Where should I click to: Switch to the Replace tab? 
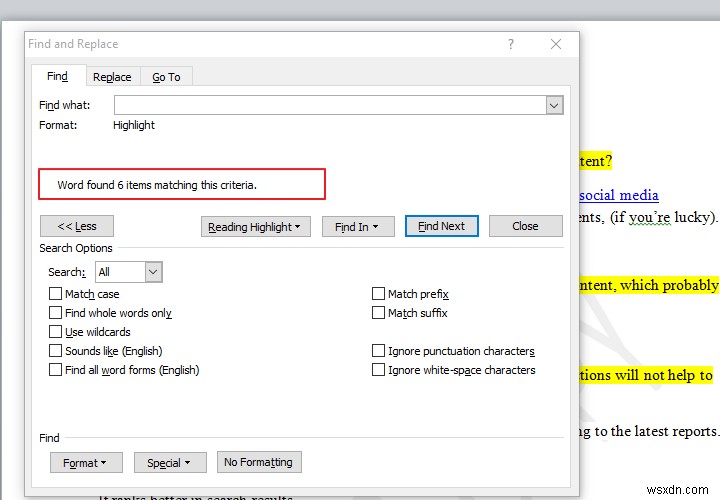(112, 77)
